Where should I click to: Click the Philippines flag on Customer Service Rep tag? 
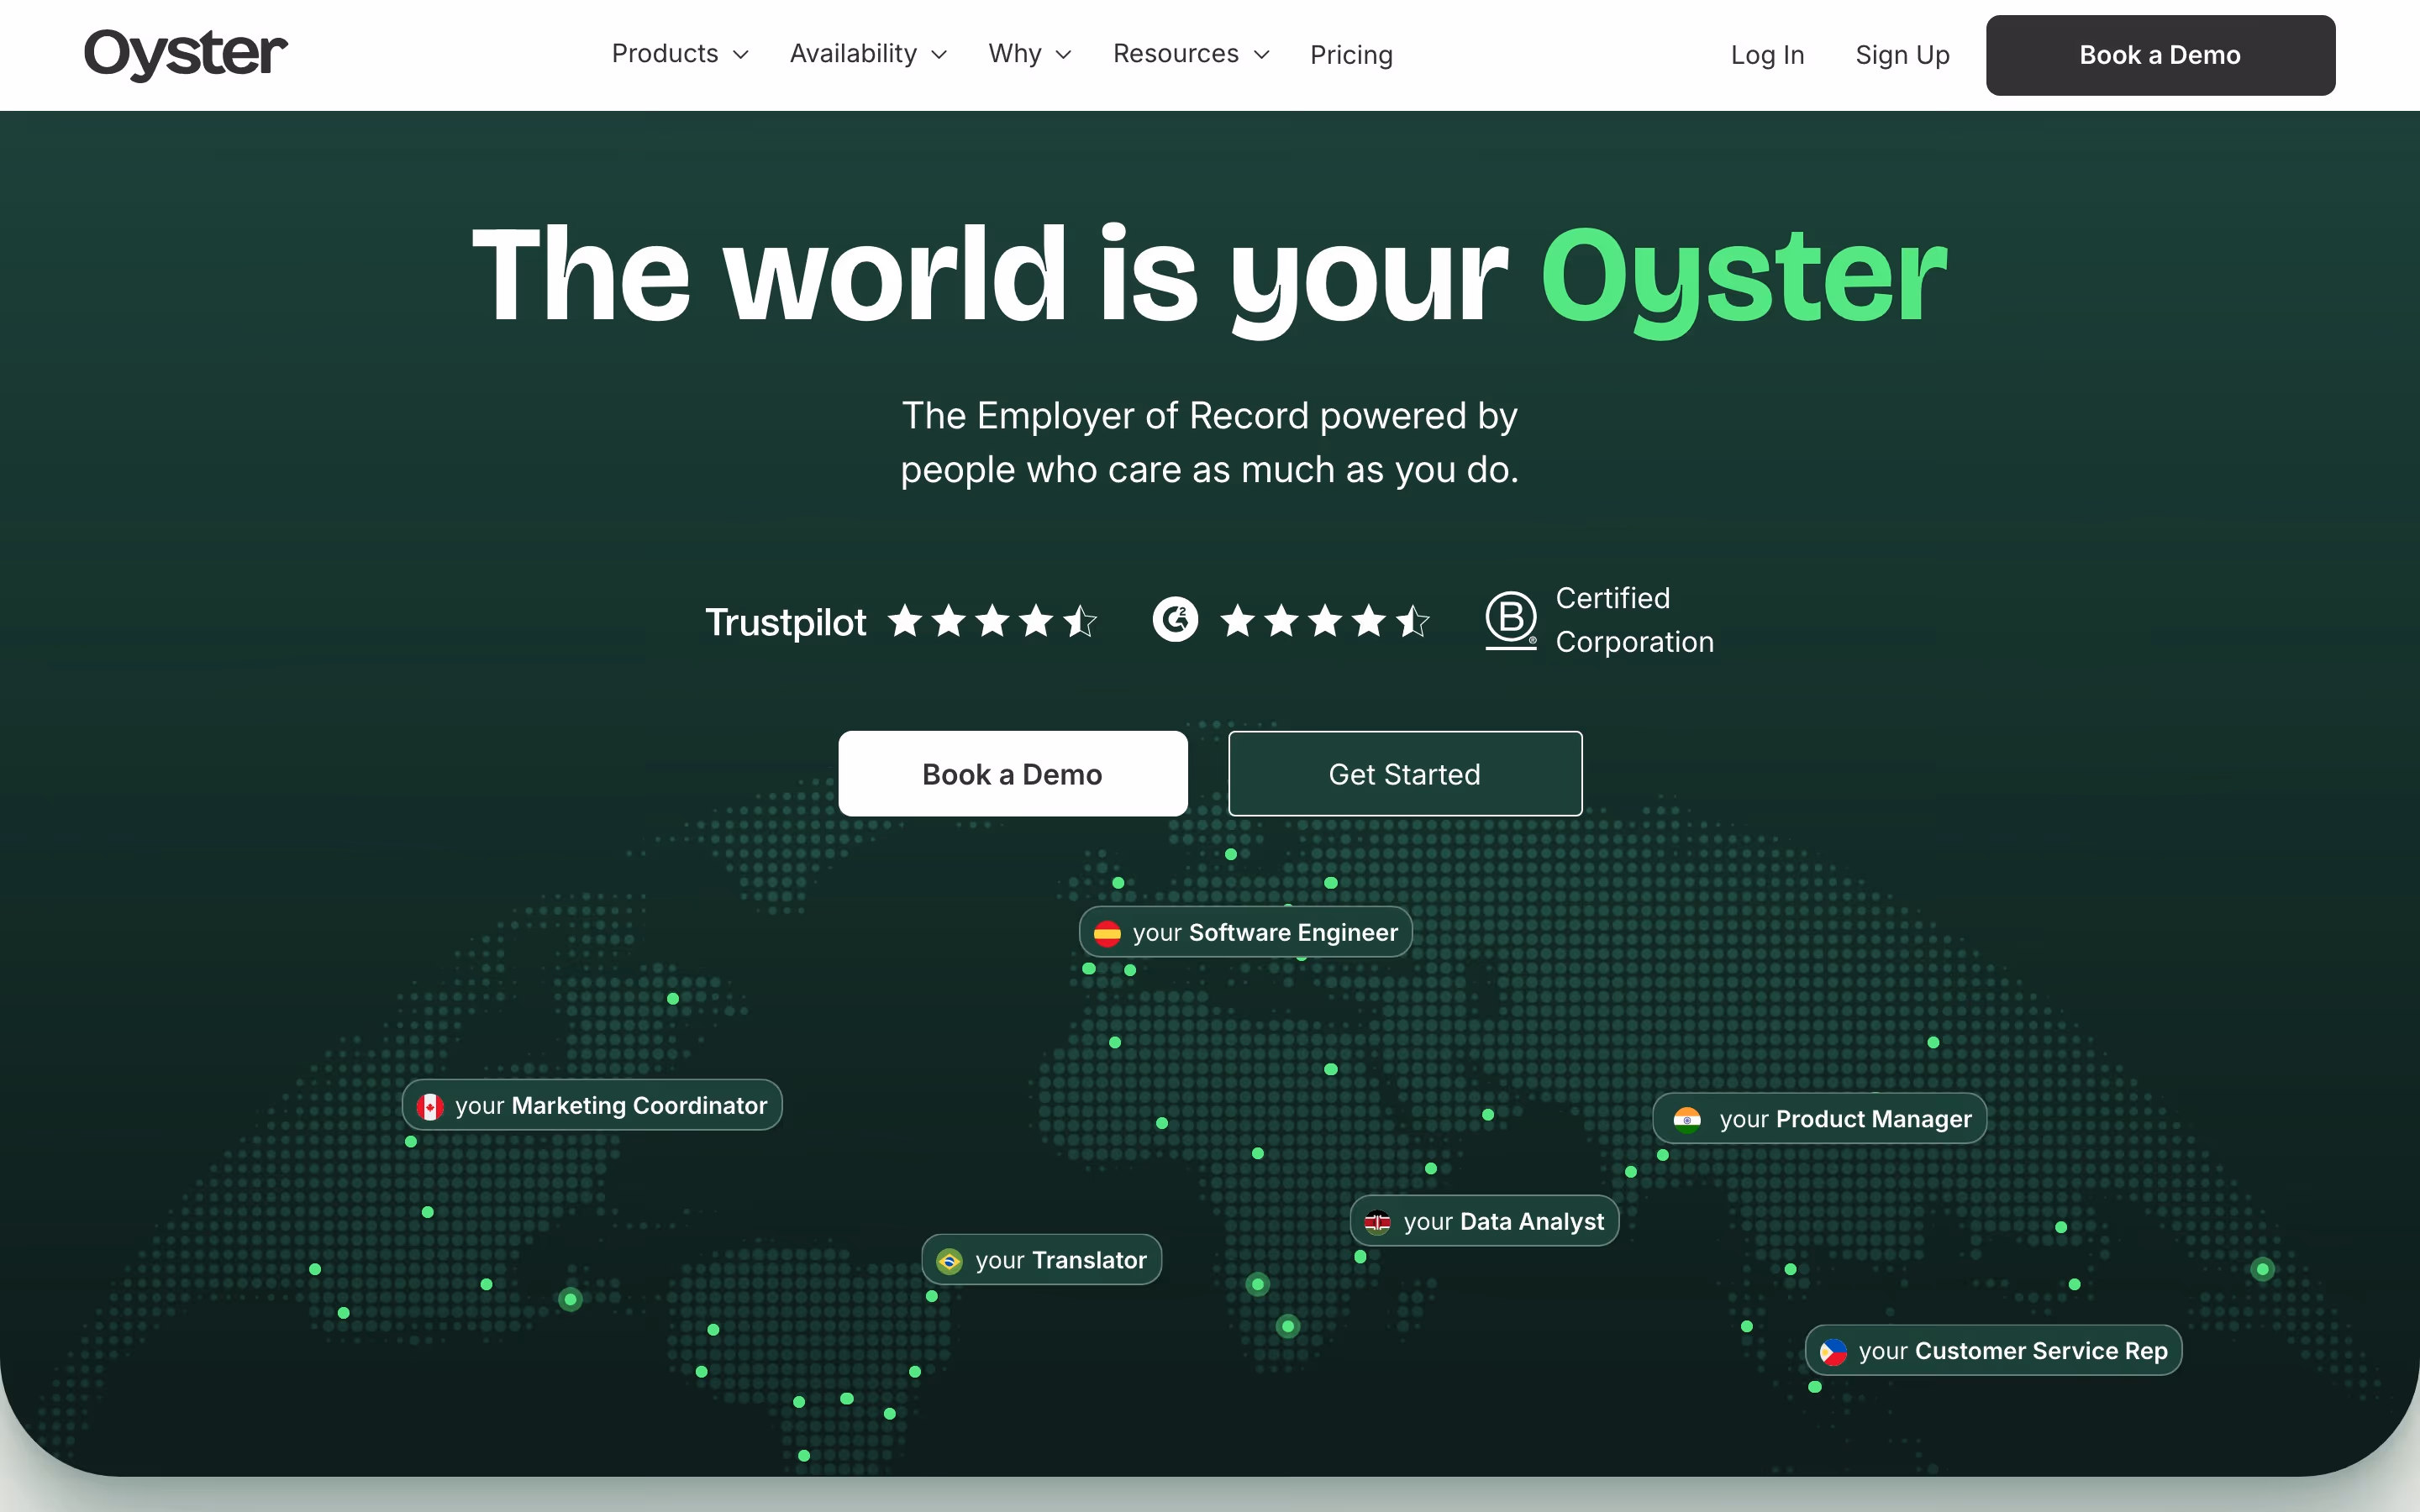click(x=1833, y=1352)
